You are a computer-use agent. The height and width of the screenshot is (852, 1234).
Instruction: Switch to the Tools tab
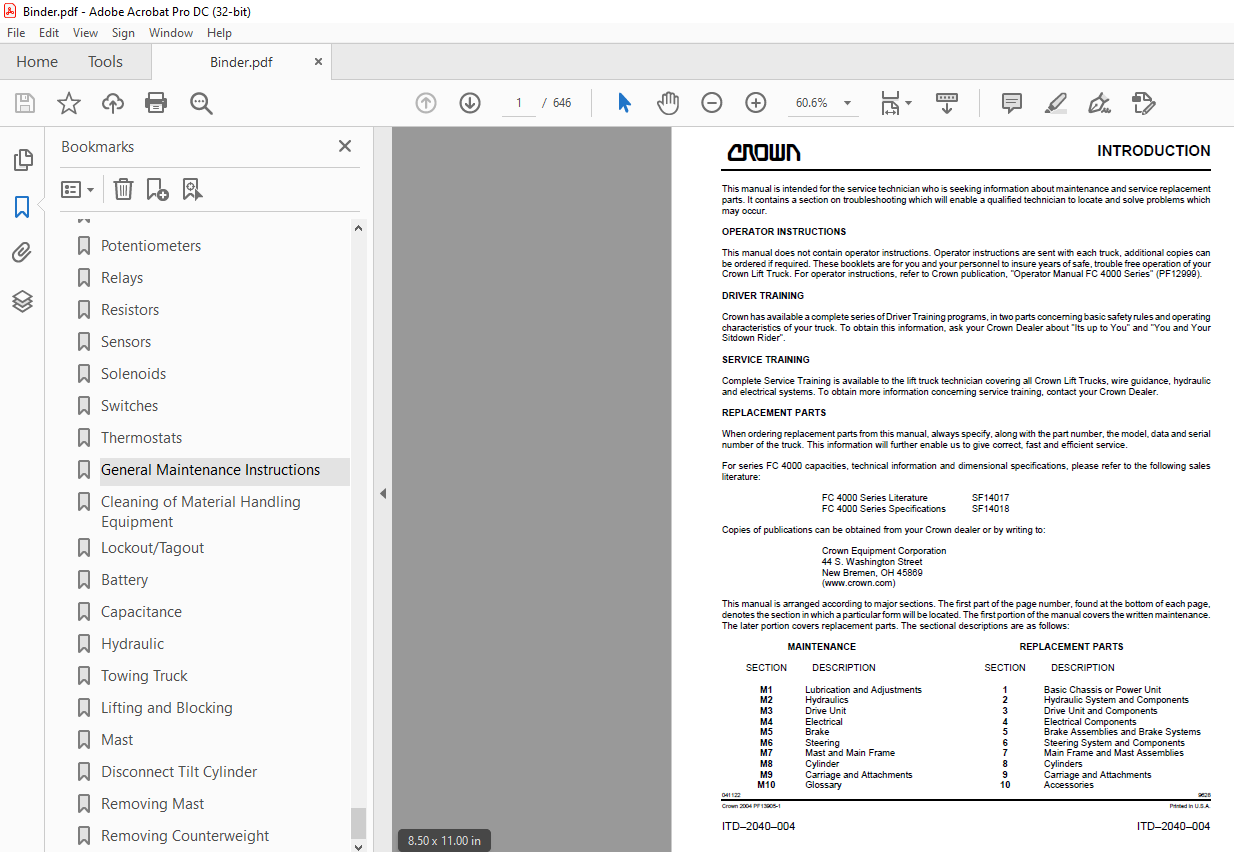pos(105,62)
